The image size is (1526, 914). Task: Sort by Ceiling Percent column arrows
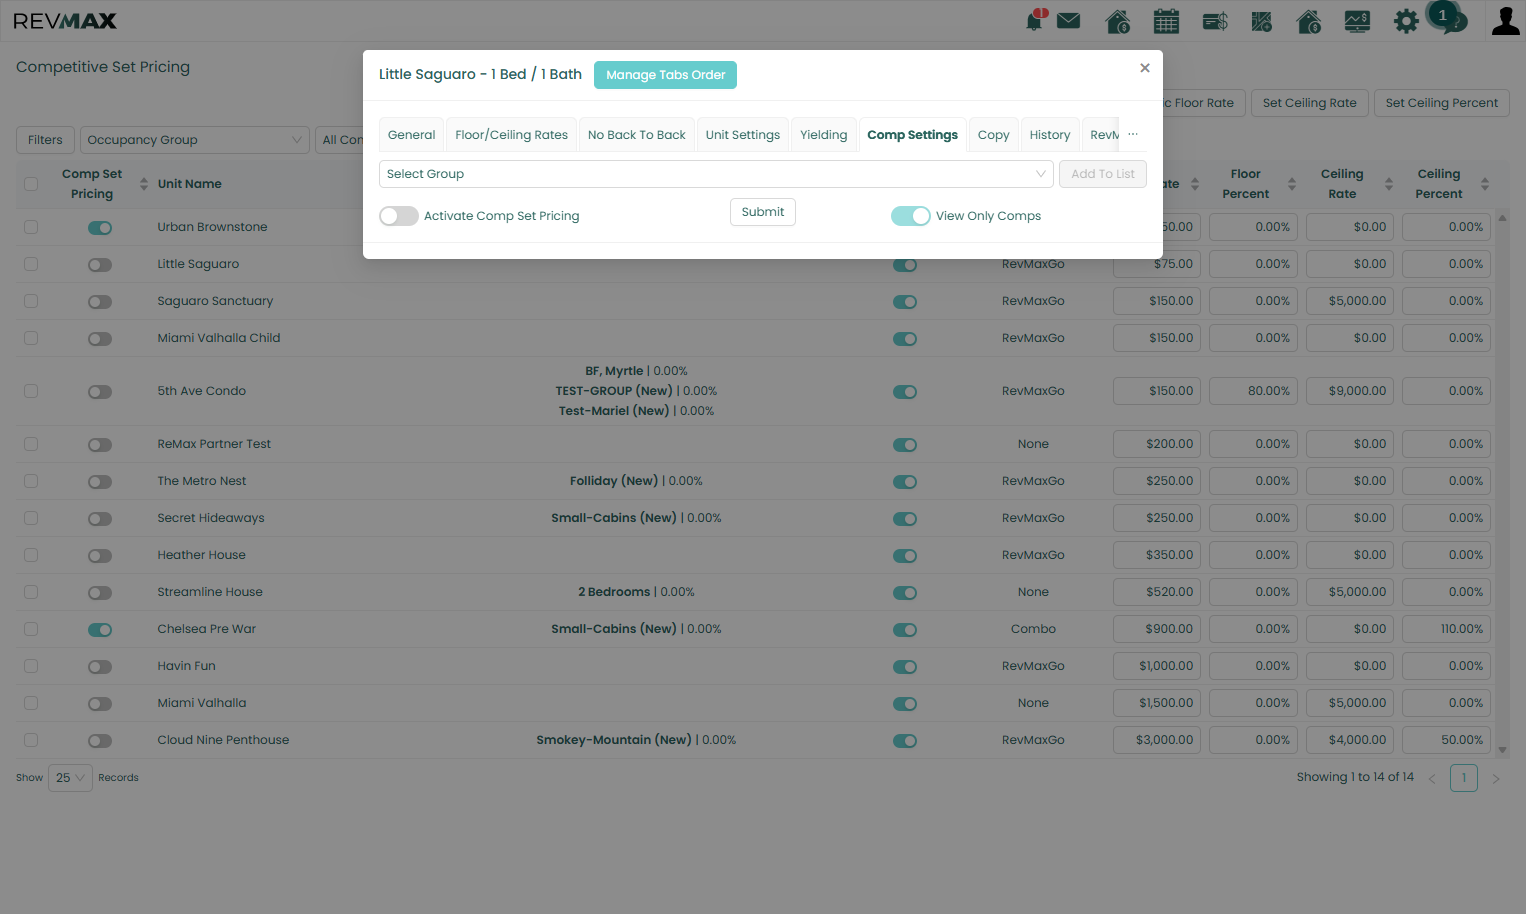[x=1485, y=184]
